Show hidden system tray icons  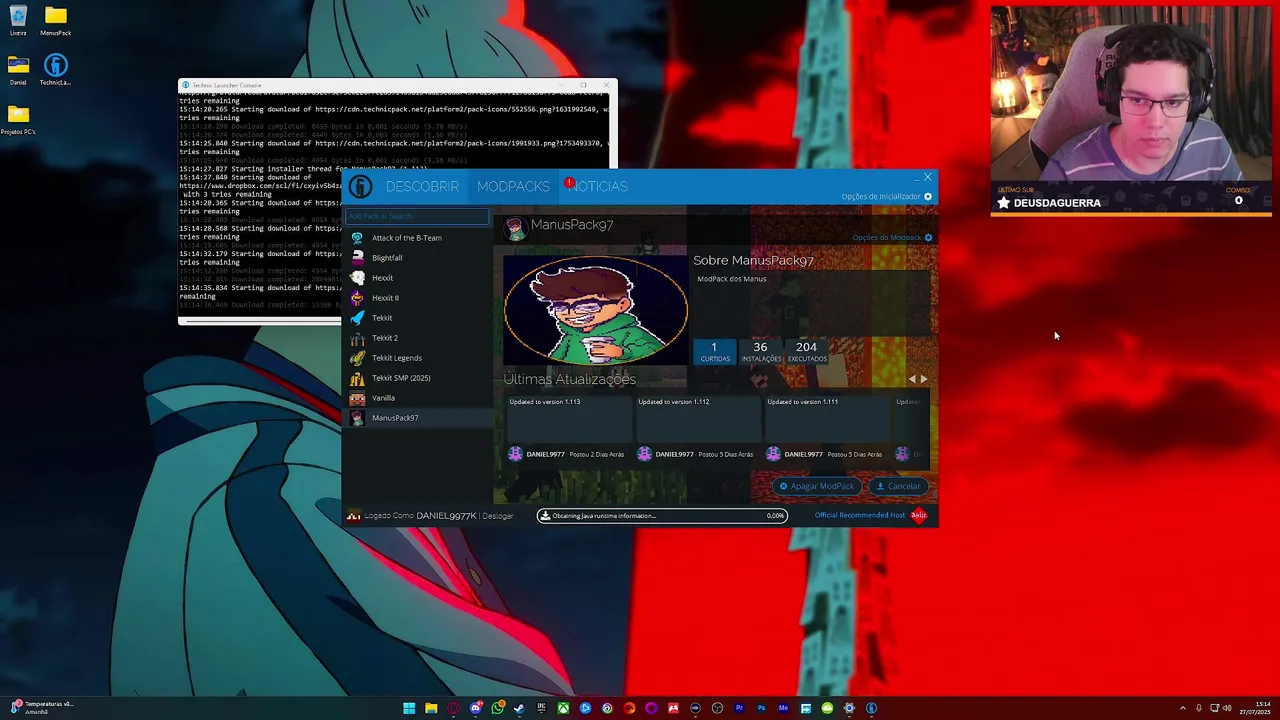pos(1182,708)
